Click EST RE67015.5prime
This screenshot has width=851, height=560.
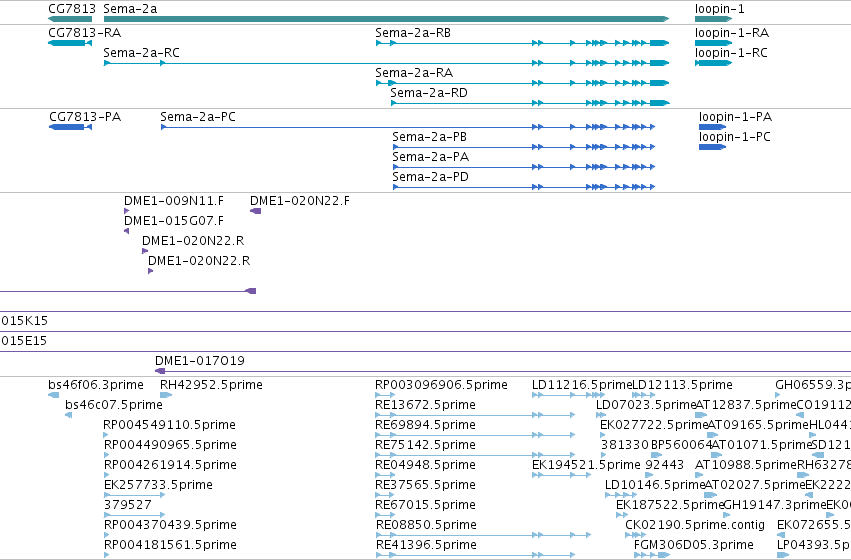pos(425,505)
